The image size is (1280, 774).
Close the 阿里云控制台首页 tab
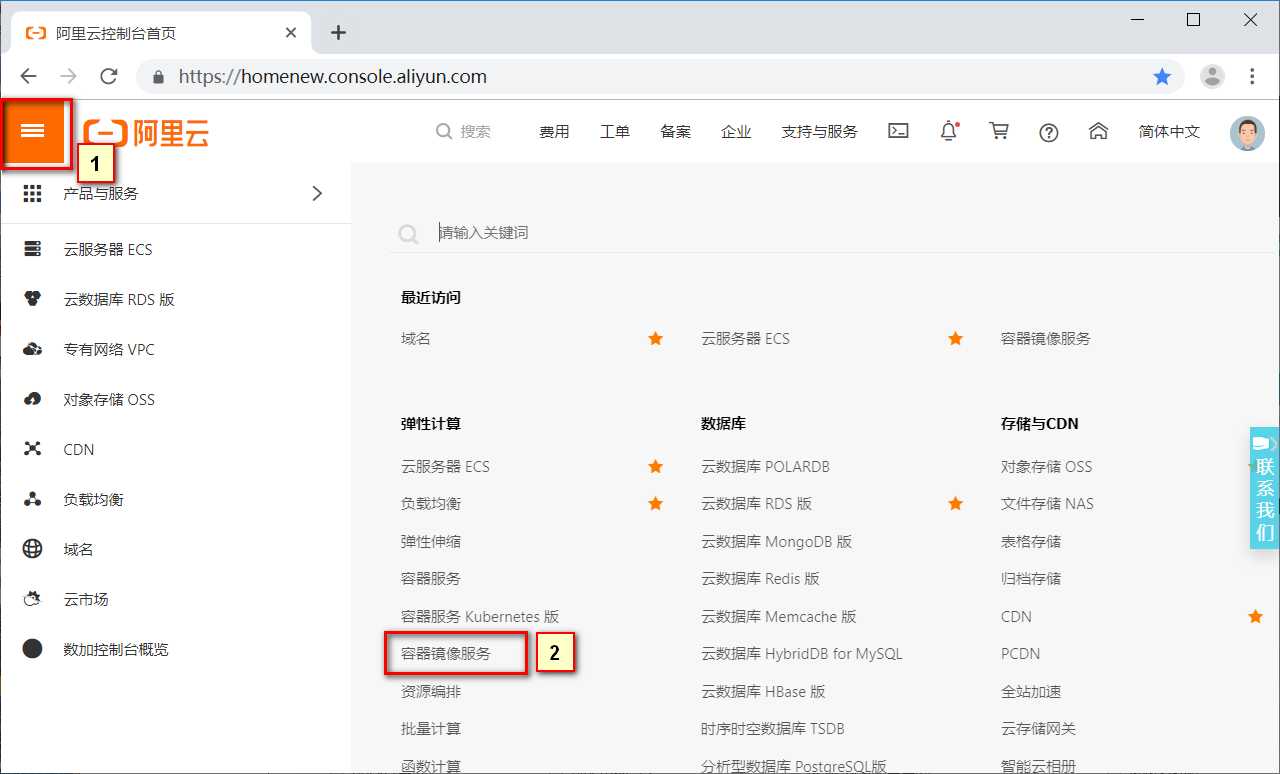click(291, 33)
